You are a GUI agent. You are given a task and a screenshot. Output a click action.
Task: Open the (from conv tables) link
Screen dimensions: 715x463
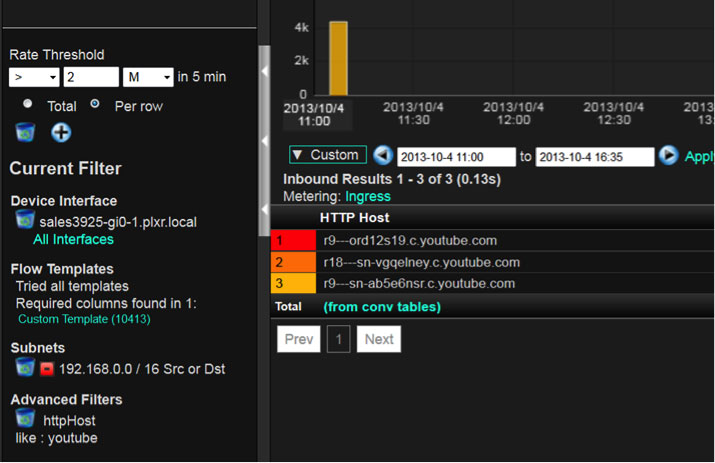[382, 307]
